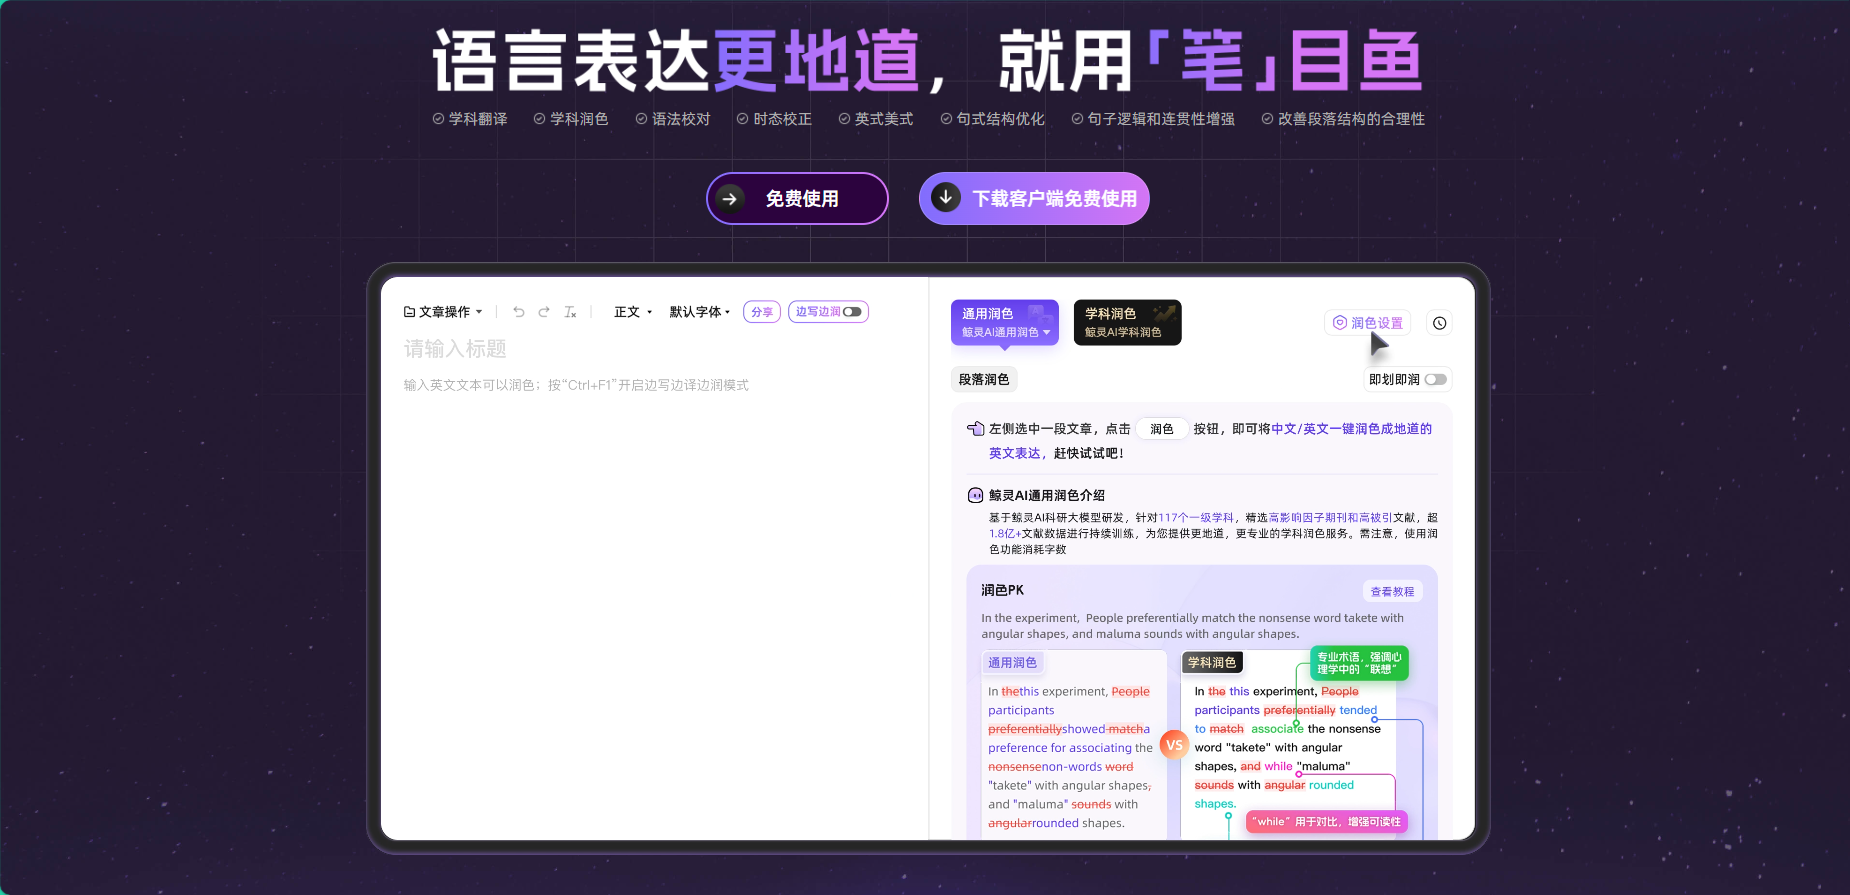
Task: Click the arrow icon in 免费使用 button
Action: coord(730,198)
